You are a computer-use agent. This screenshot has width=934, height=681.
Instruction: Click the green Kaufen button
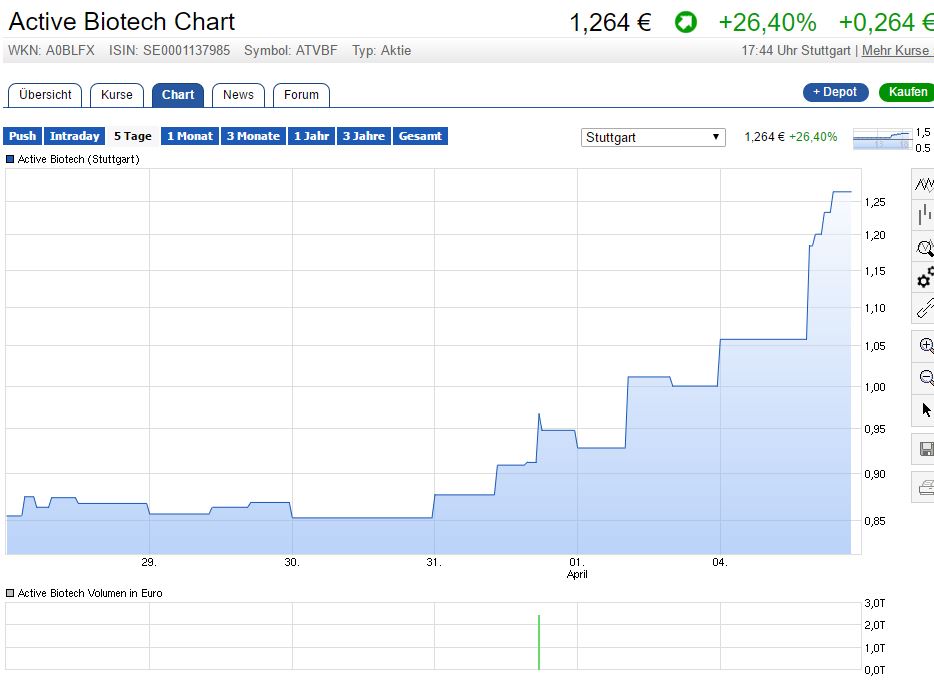906,91
